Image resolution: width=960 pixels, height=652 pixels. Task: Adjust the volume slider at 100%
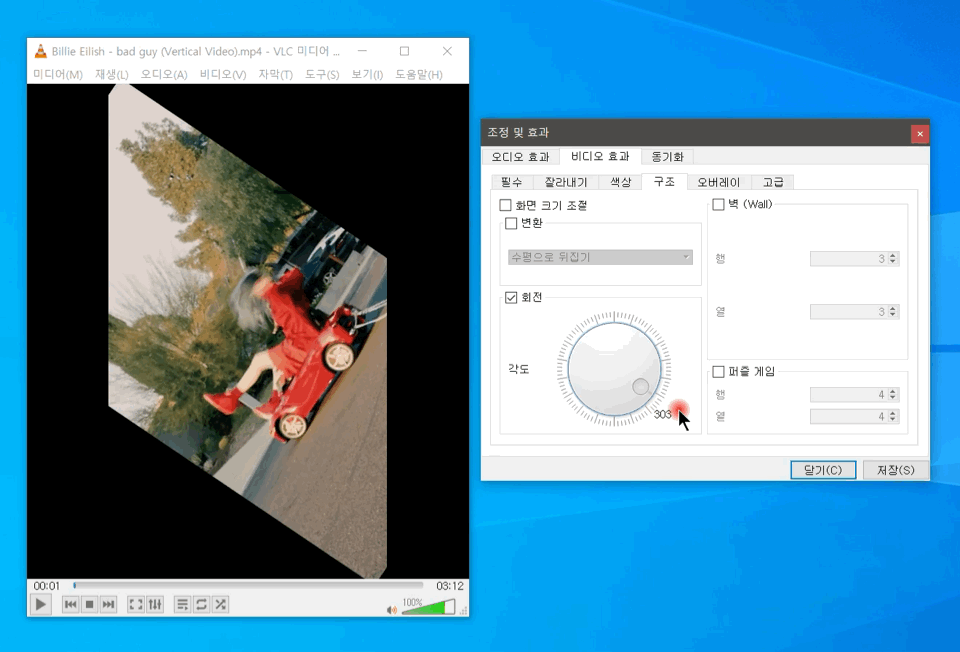pos(429,607)
